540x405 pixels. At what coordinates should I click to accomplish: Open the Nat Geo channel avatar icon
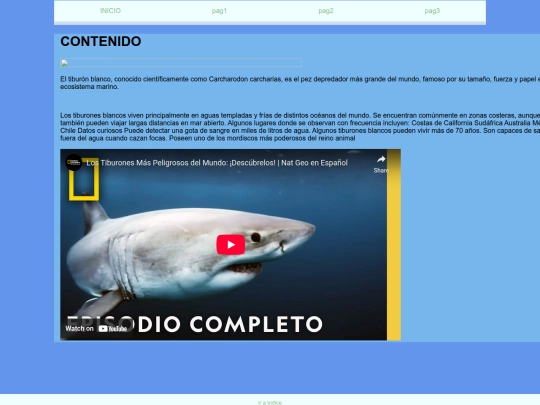pyautogui.click(x=74, y=163)
